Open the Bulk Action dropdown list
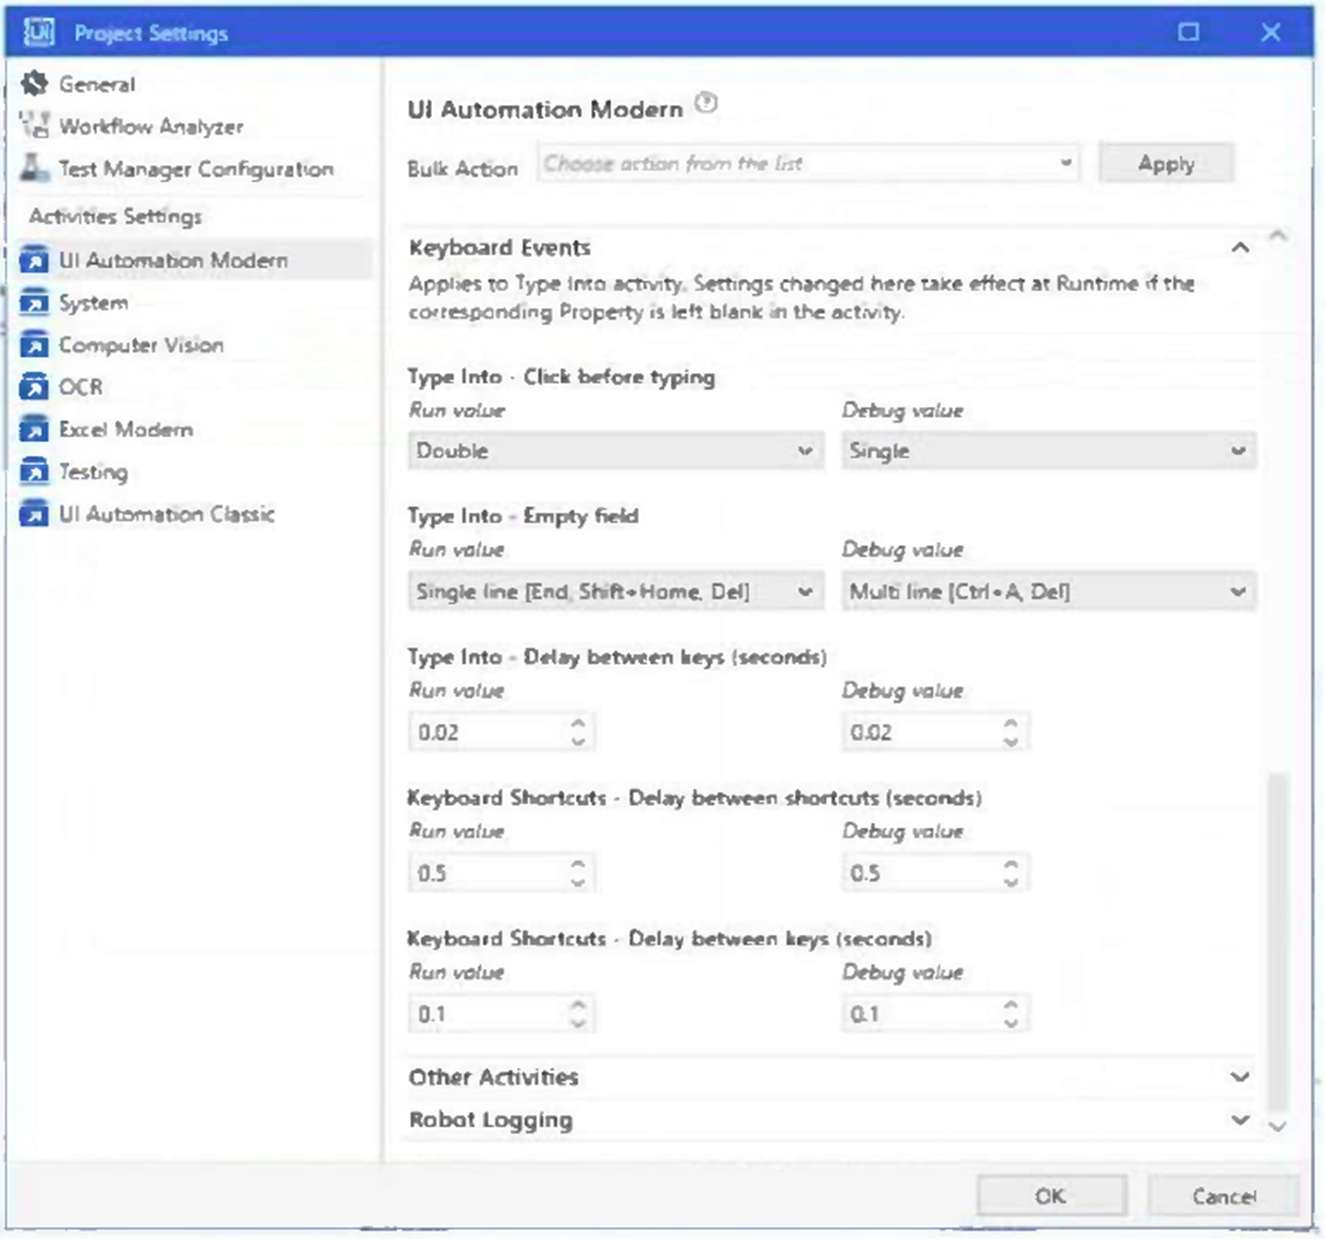Screen dimensions: 1325x1239 click(808, 164)
